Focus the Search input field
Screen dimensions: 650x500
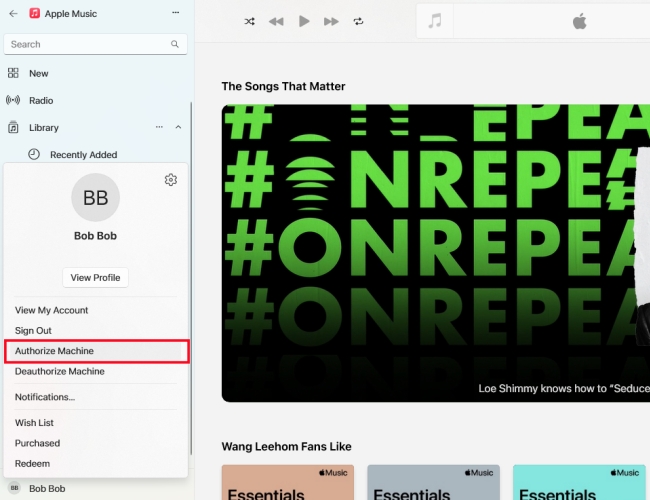(95, 44)
